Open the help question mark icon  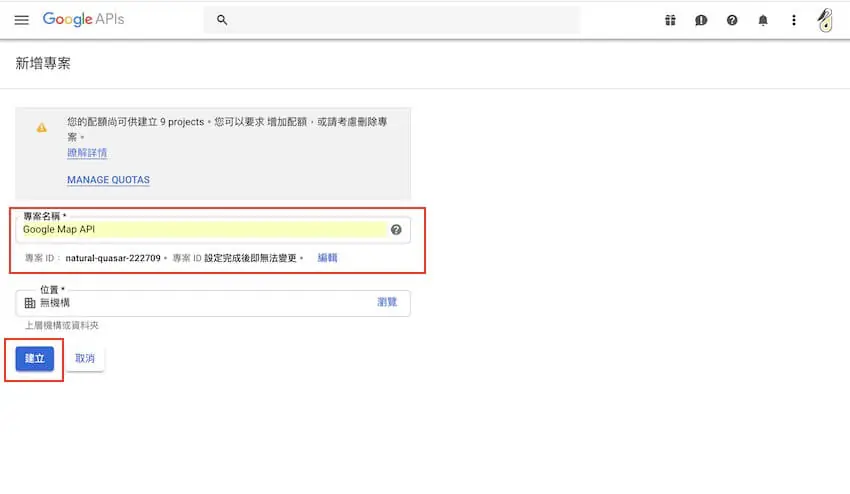pyautogui.click(x=732, y=20)
